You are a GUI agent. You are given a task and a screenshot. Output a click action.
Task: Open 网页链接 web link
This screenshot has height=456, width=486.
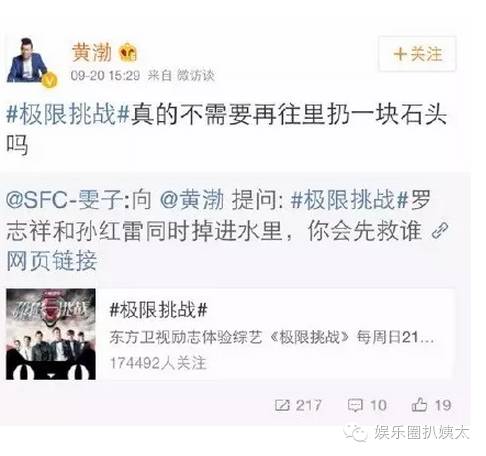click(52, 261)
